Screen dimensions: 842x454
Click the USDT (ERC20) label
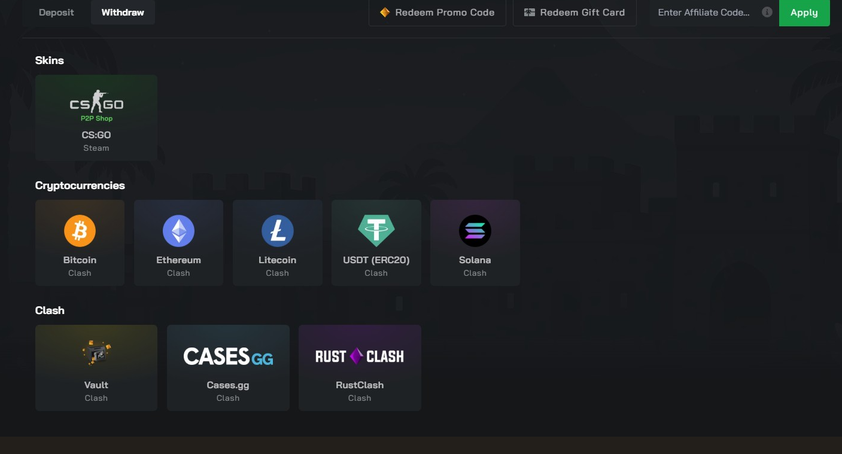[x=376, y=260]
